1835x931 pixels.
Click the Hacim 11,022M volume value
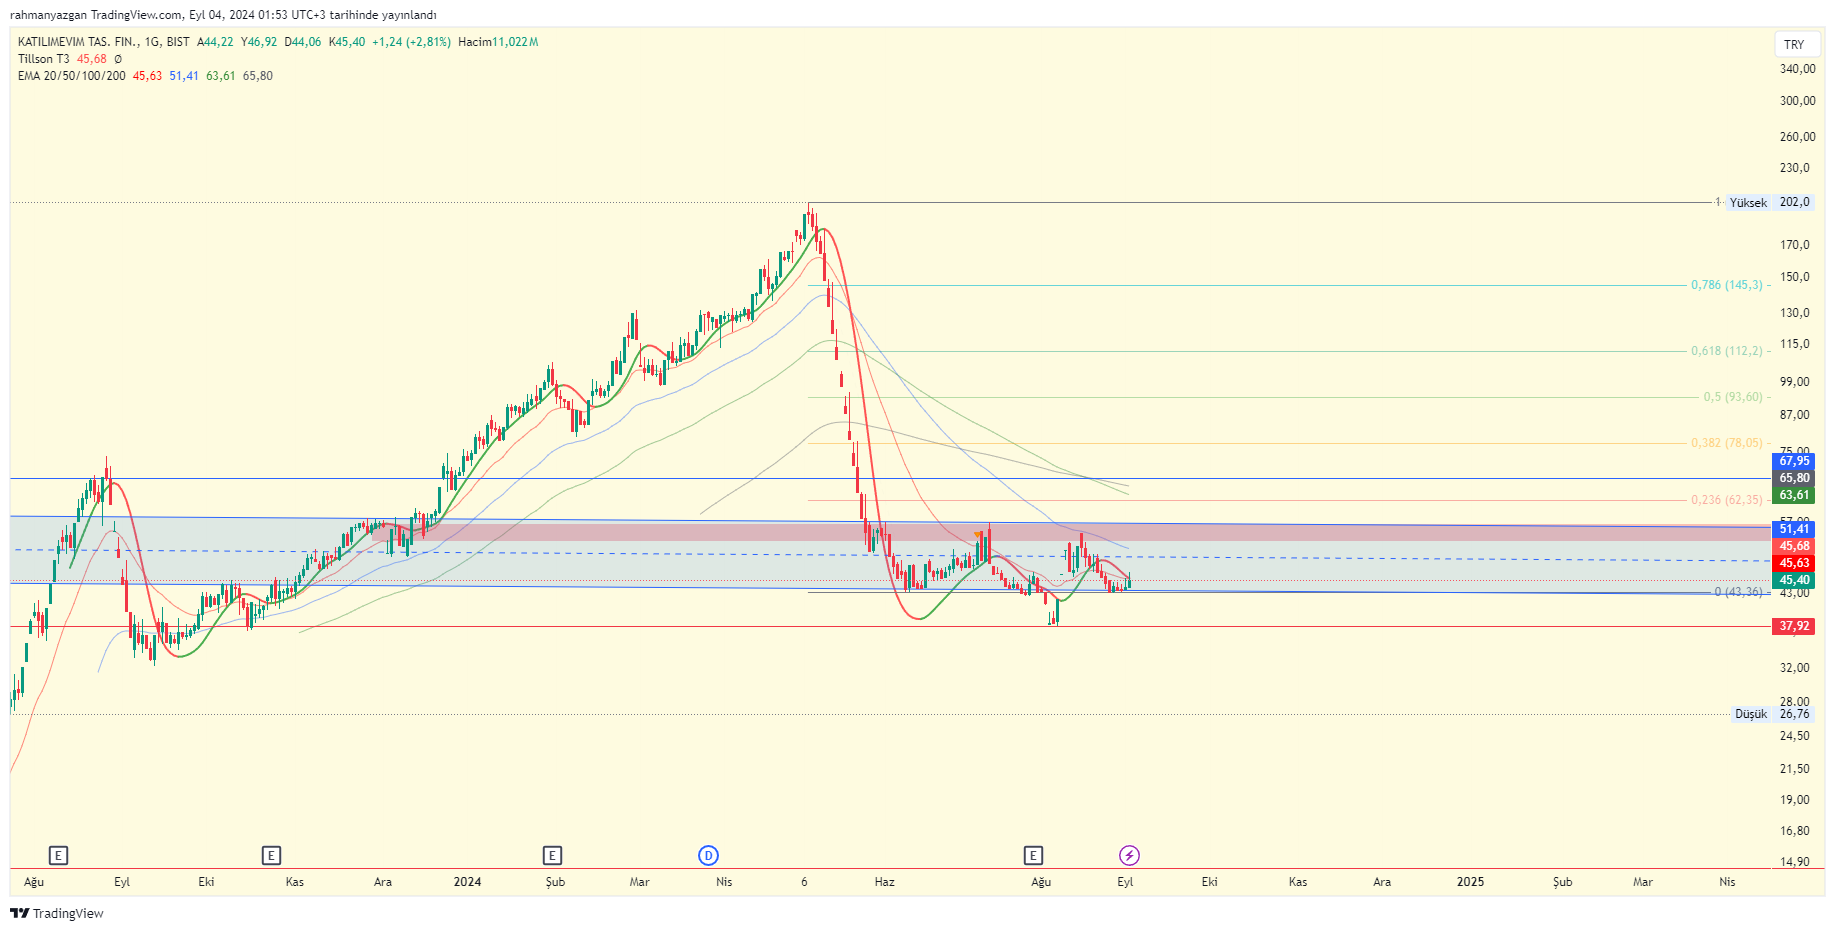pos(498,42)
